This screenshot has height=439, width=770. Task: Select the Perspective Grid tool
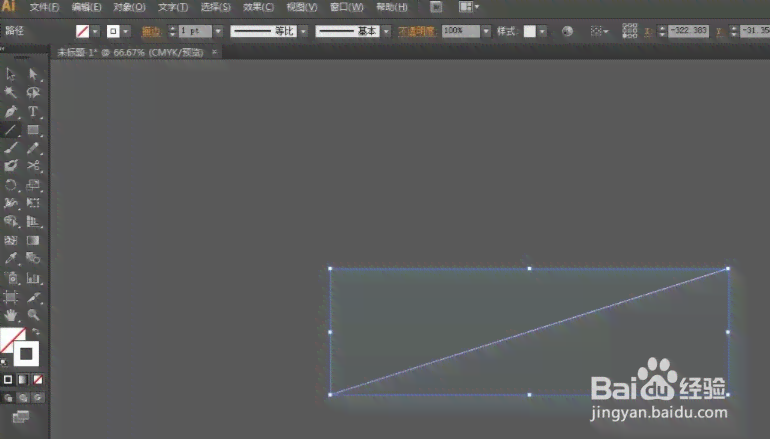point(33,221)
